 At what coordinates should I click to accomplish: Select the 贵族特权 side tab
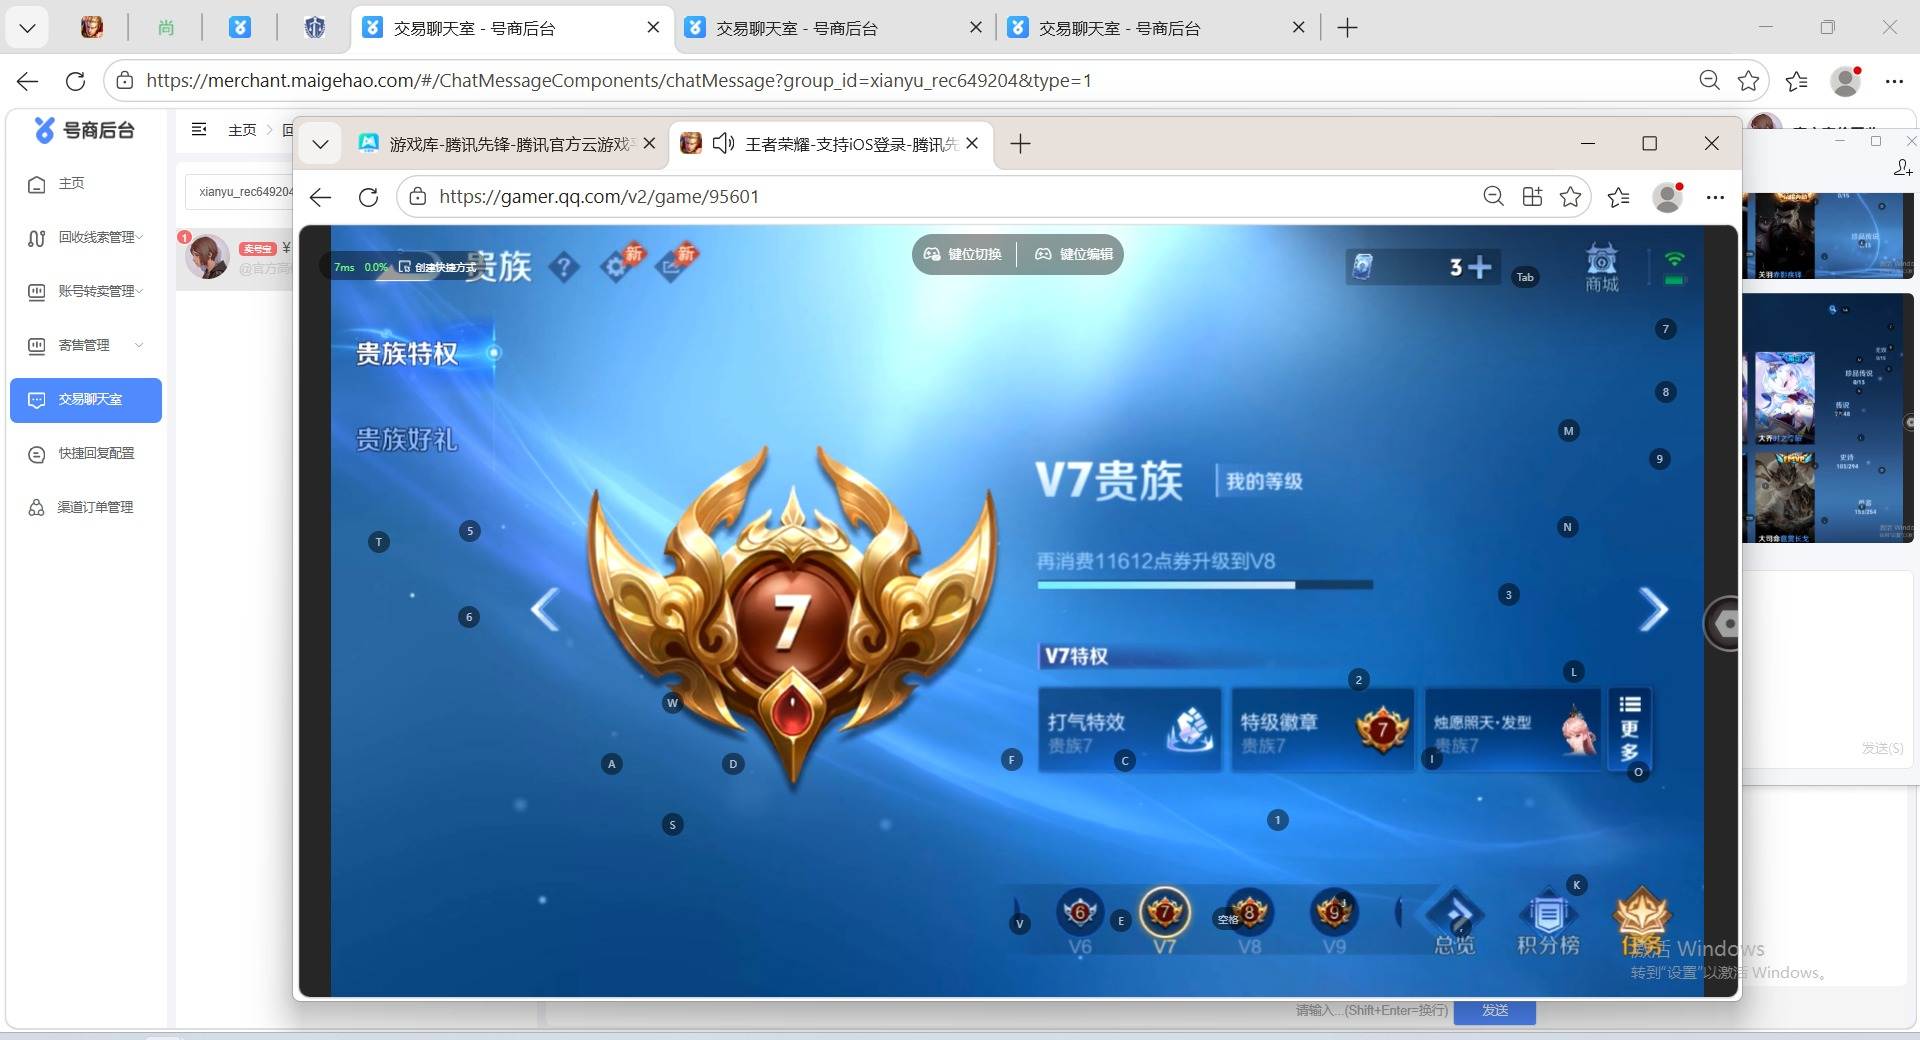(x=407, y=353)
